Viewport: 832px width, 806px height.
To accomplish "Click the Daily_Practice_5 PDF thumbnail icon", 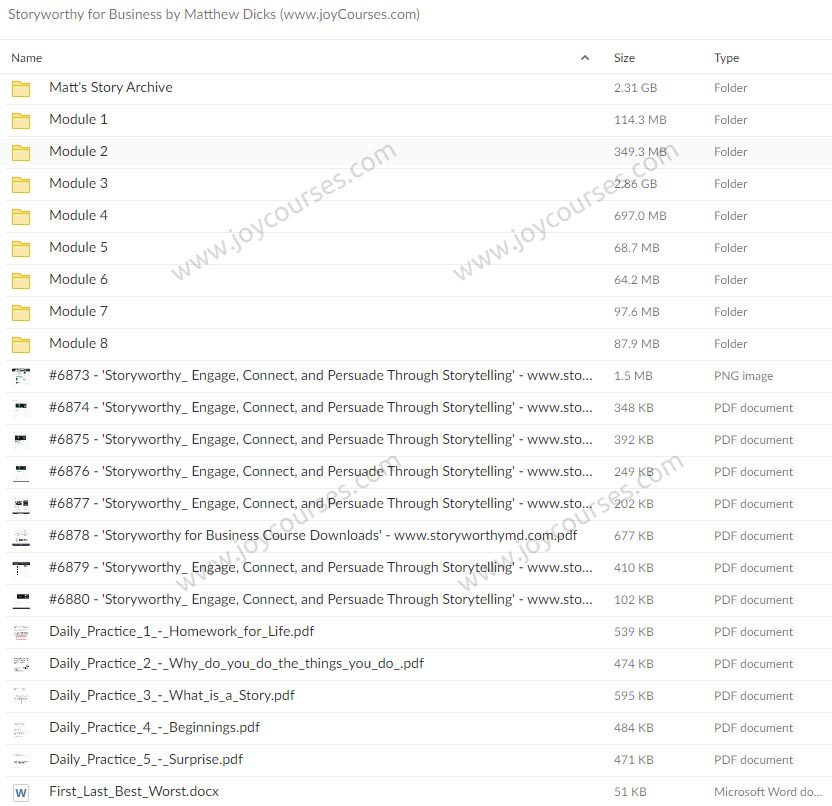I will coord(21,760).
